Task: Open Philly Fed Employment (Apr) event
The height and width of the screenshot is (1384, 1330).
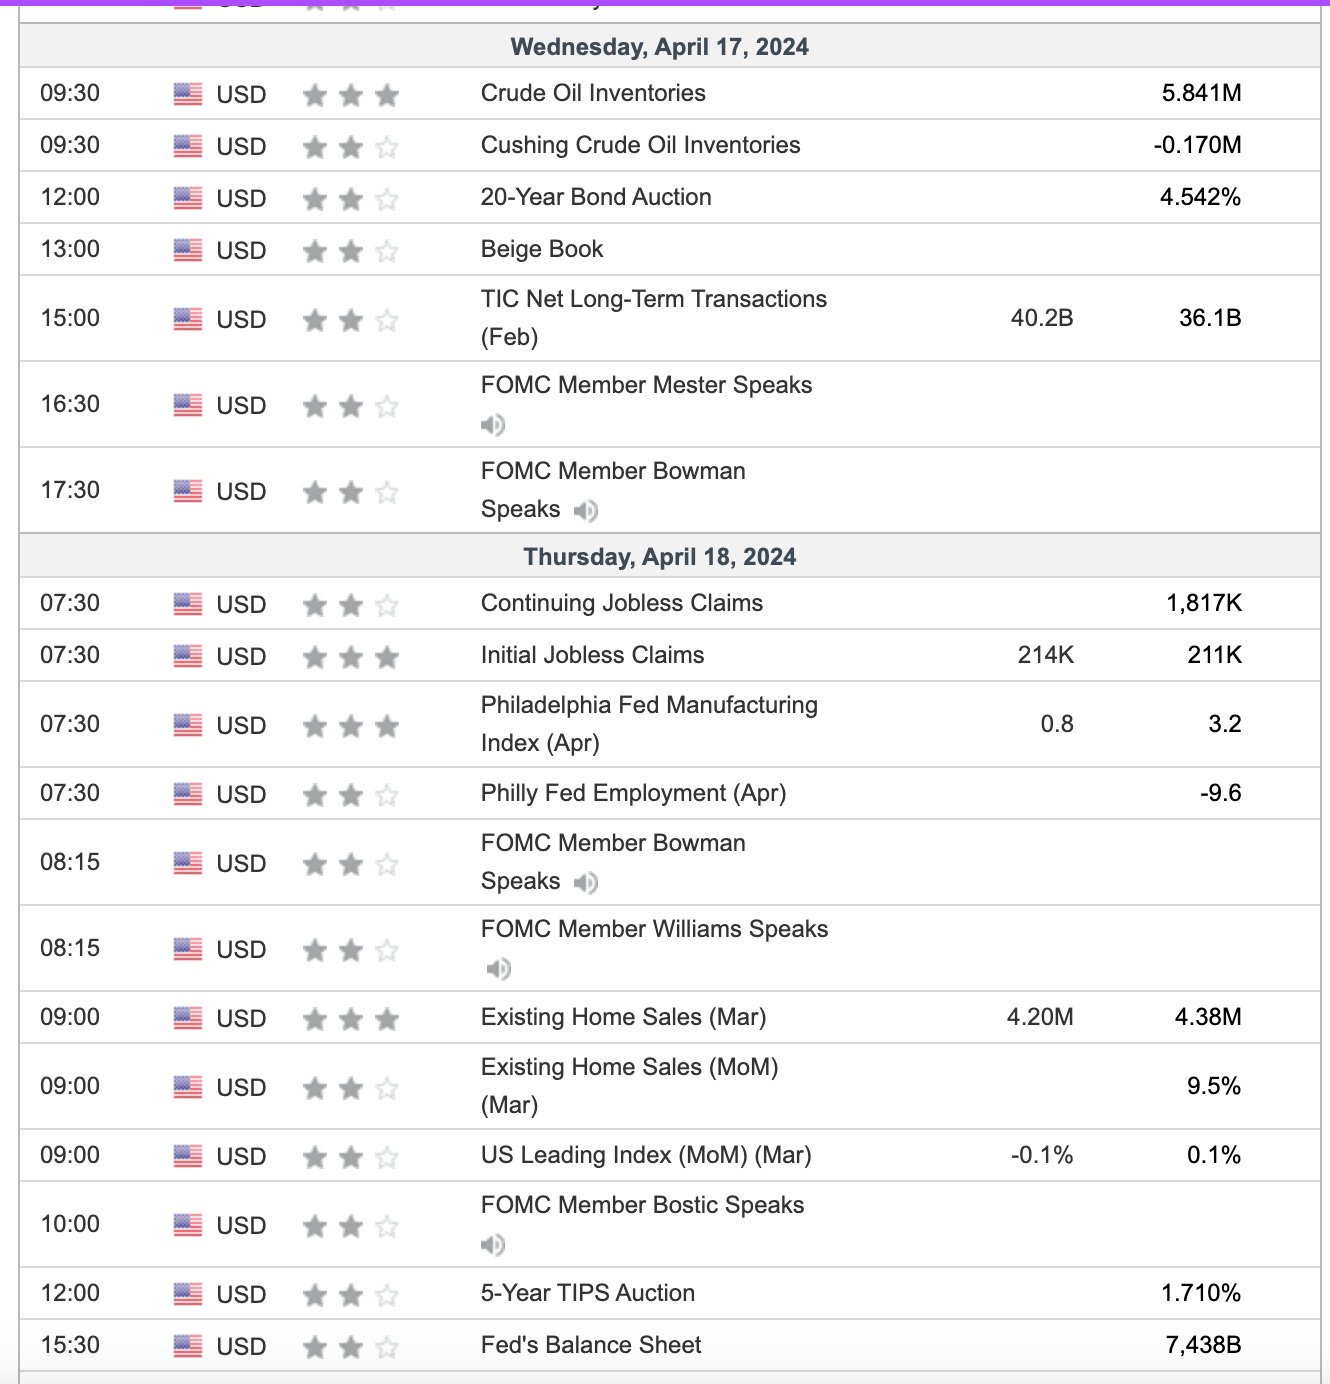Action: pos(634,793)
